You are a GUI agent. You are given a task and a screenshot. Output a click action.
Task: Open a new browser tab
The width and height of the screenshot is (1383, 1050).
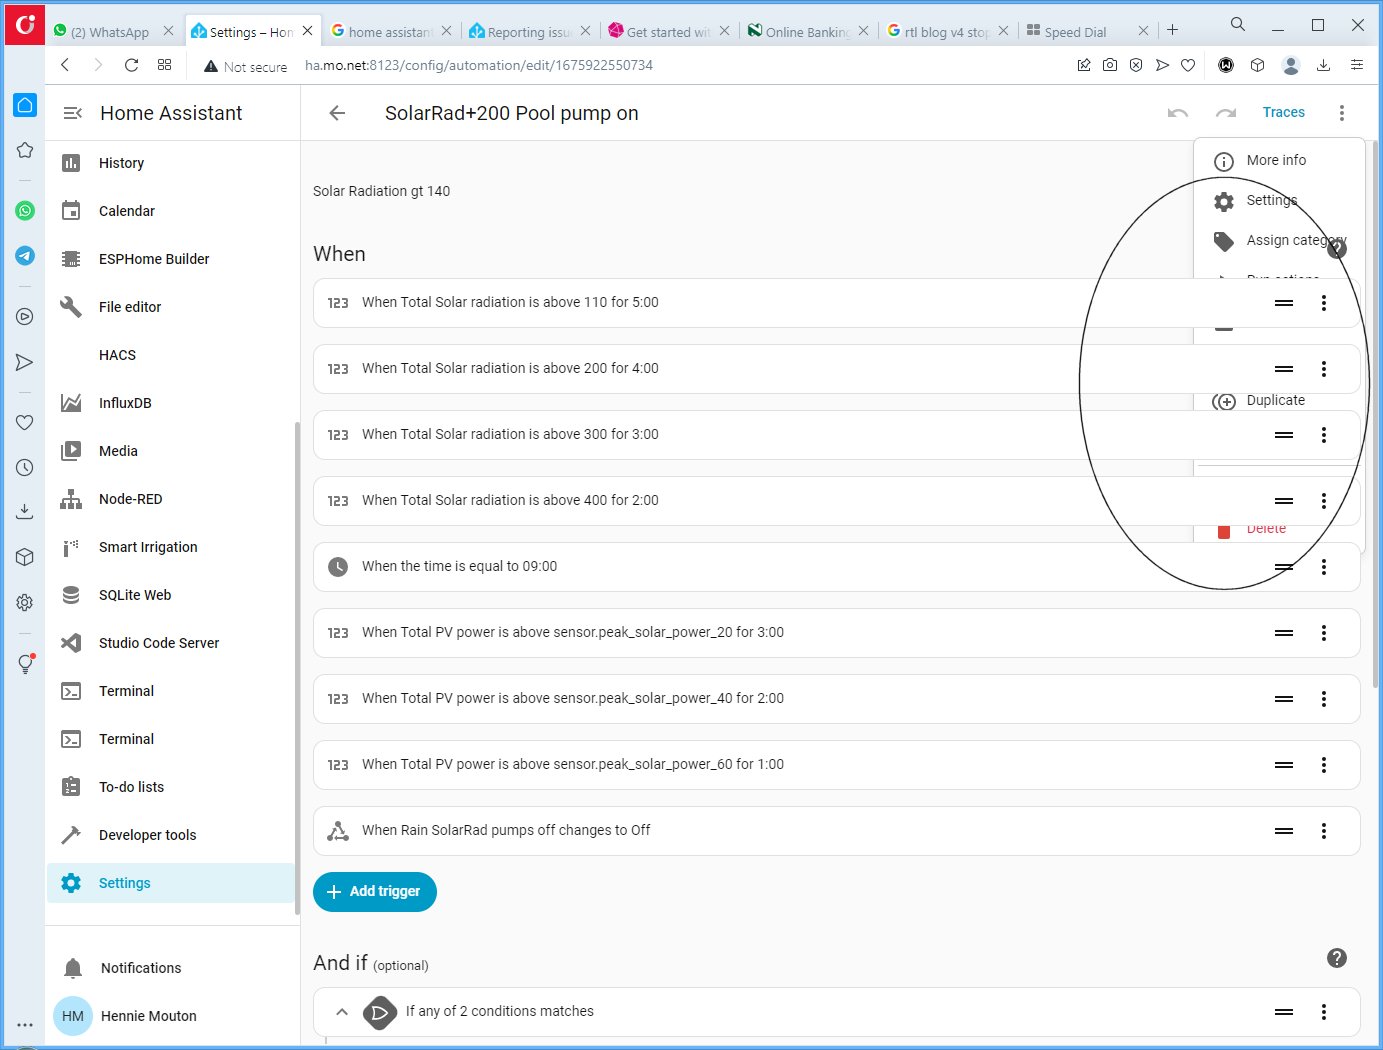[x=1173, y=30]
